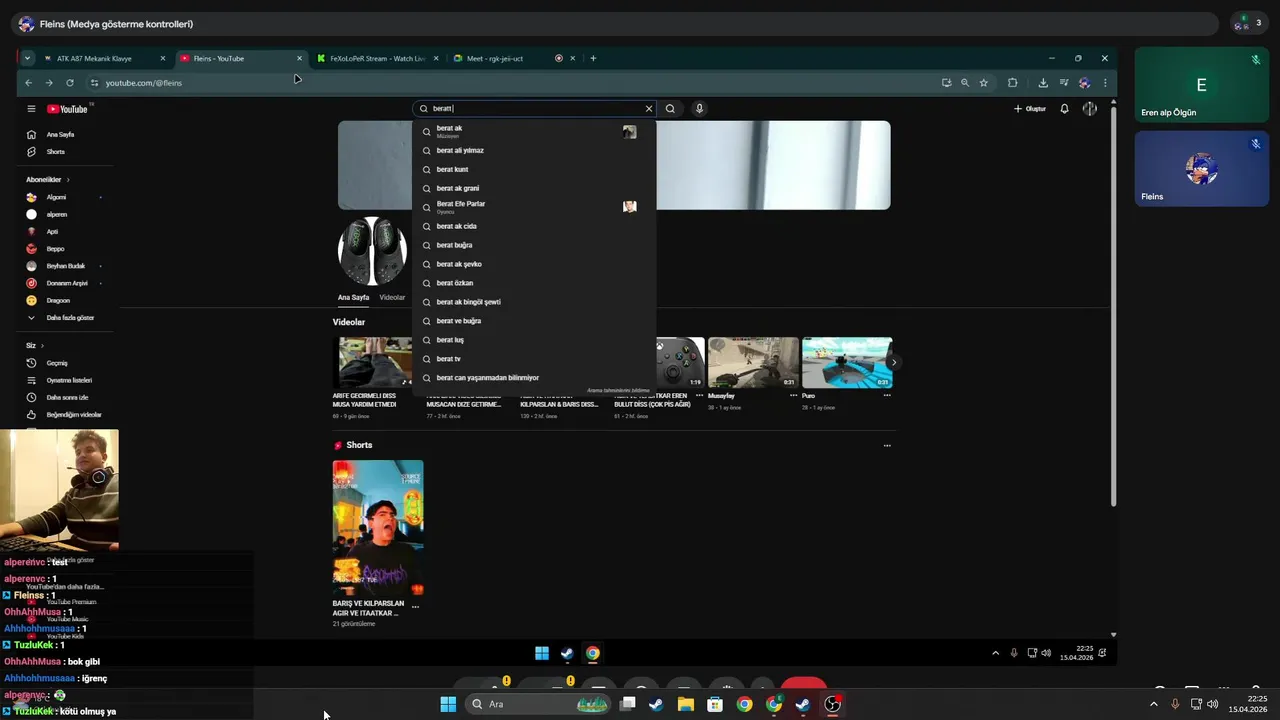Viewport: 1280px width, 720px height.
Task: Open Chrome downloads icon
Action: (1043, 83)
